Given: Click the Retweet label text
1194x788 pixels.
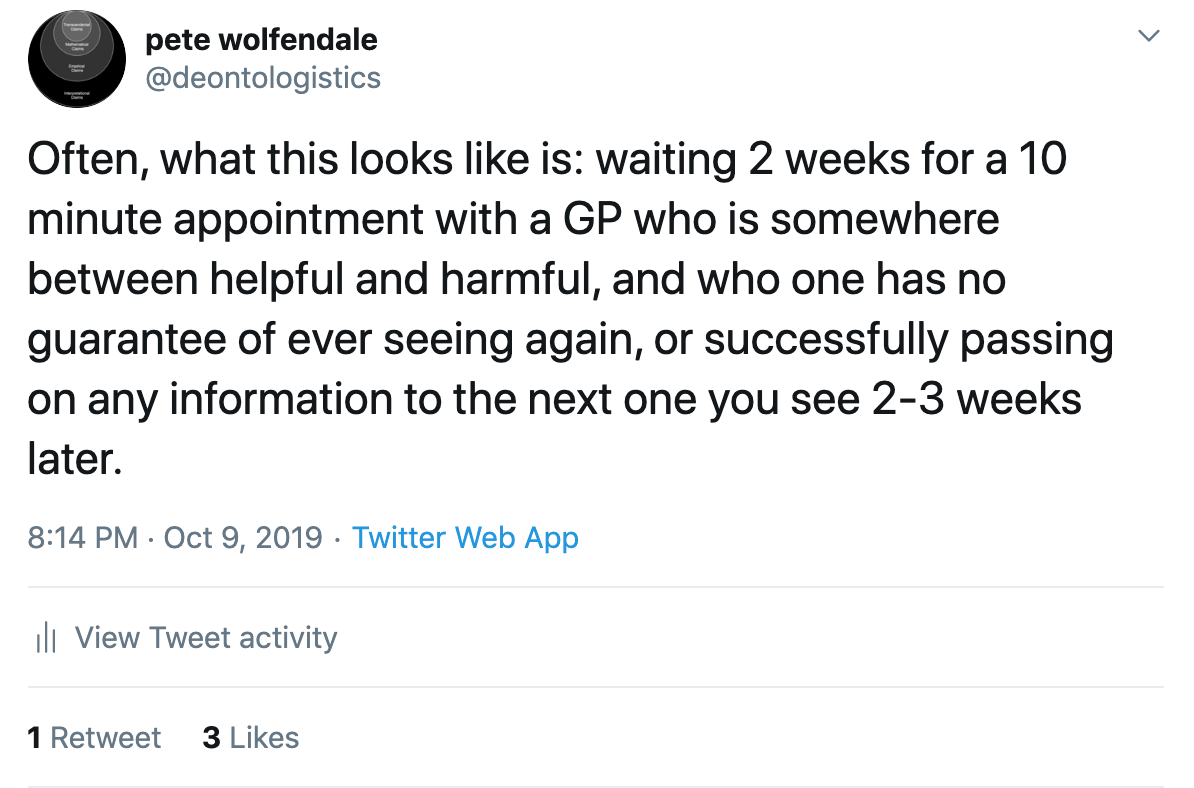Looking at the screenshot, I should pyautogui.click(x=107, y=738).
